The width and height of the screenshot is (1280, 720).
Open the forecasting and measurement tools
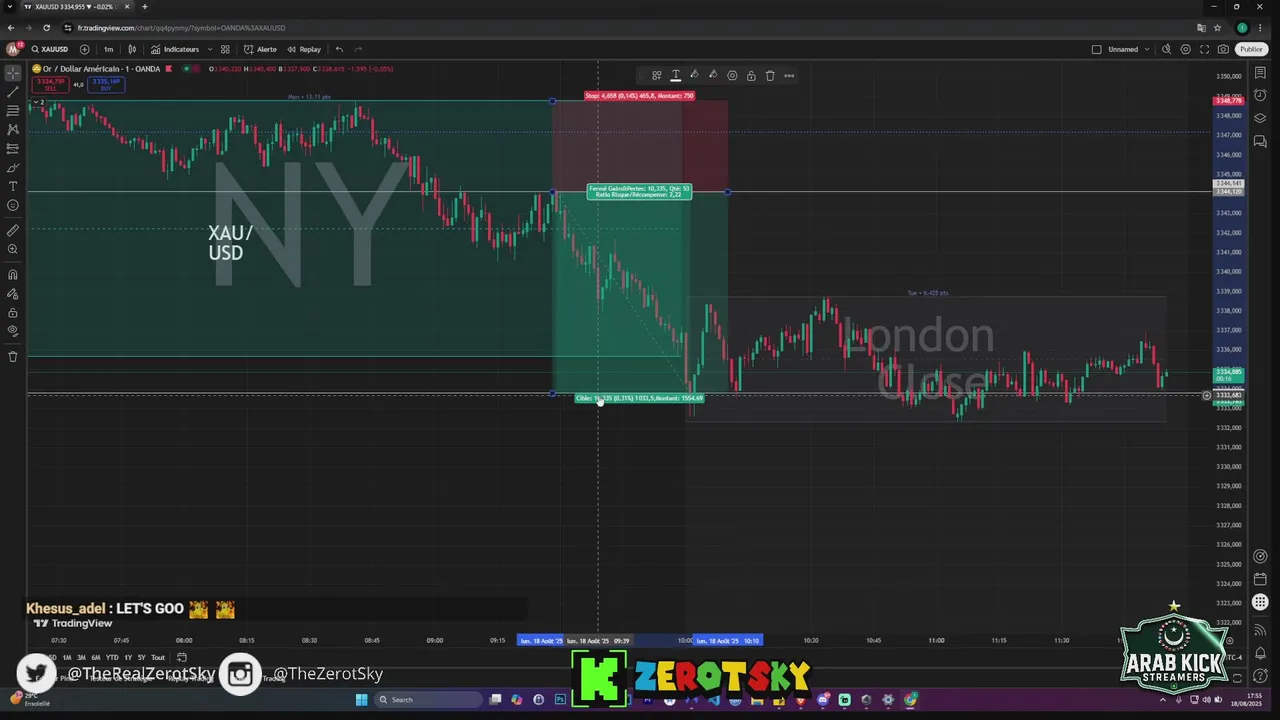click(x=13, y=149)
